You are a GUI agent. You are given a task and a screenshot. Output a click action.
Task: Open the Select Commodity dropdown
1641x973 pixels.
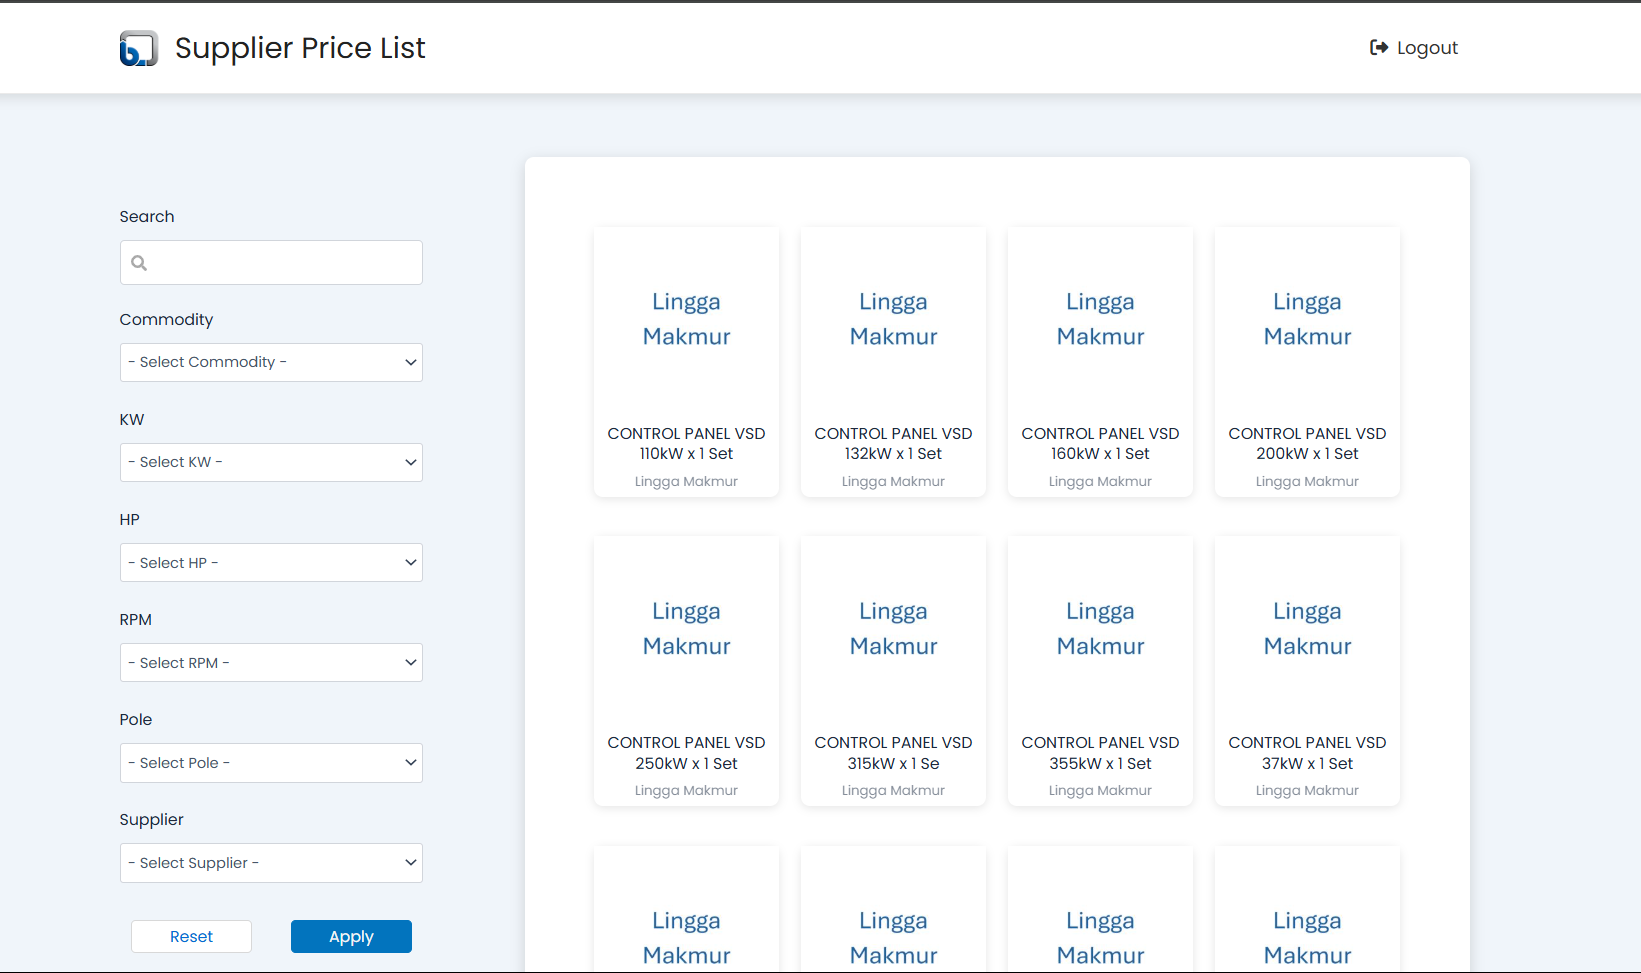tap(271, 362)
